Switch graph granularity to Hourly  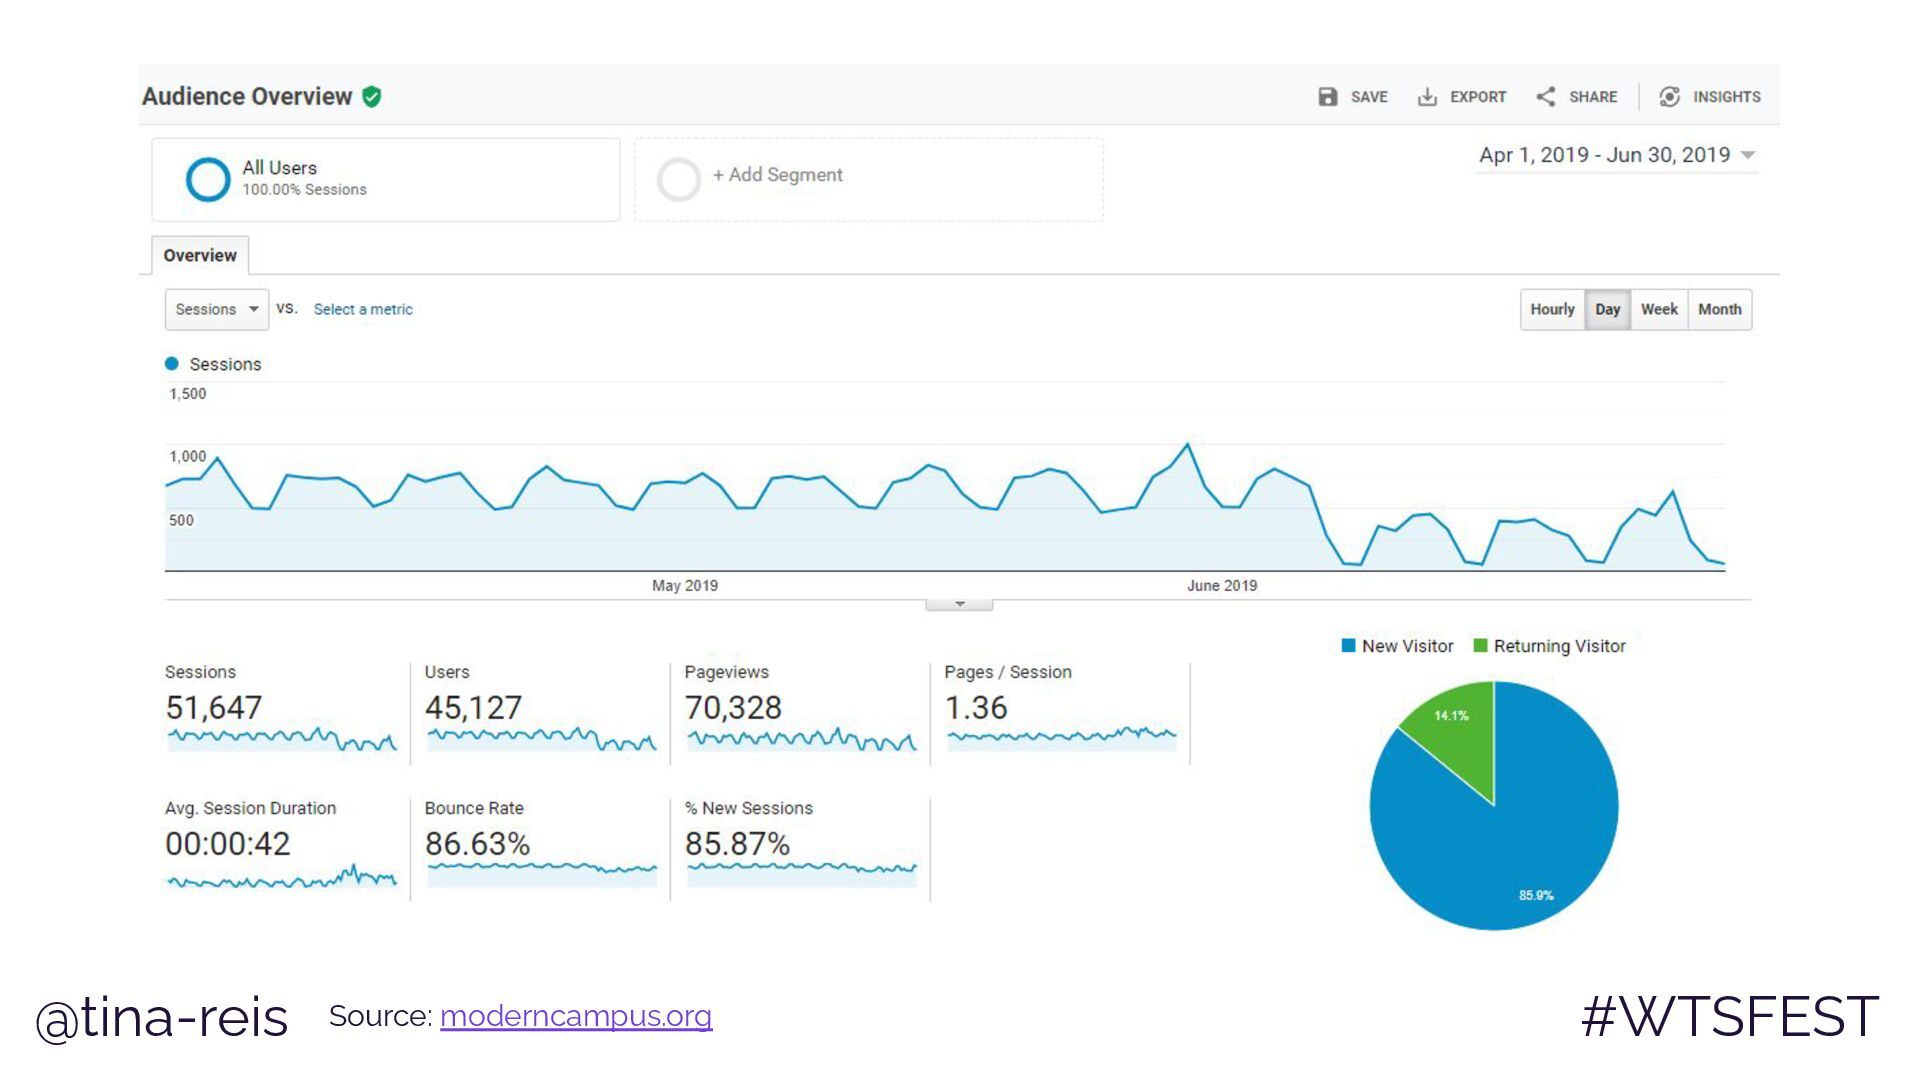point(1551,310)
